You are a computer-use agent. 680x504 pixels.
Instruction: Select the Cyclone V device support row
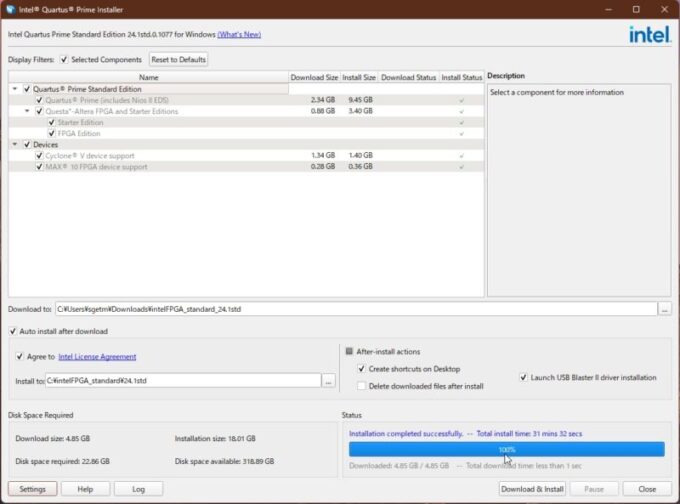coord(246,156)
